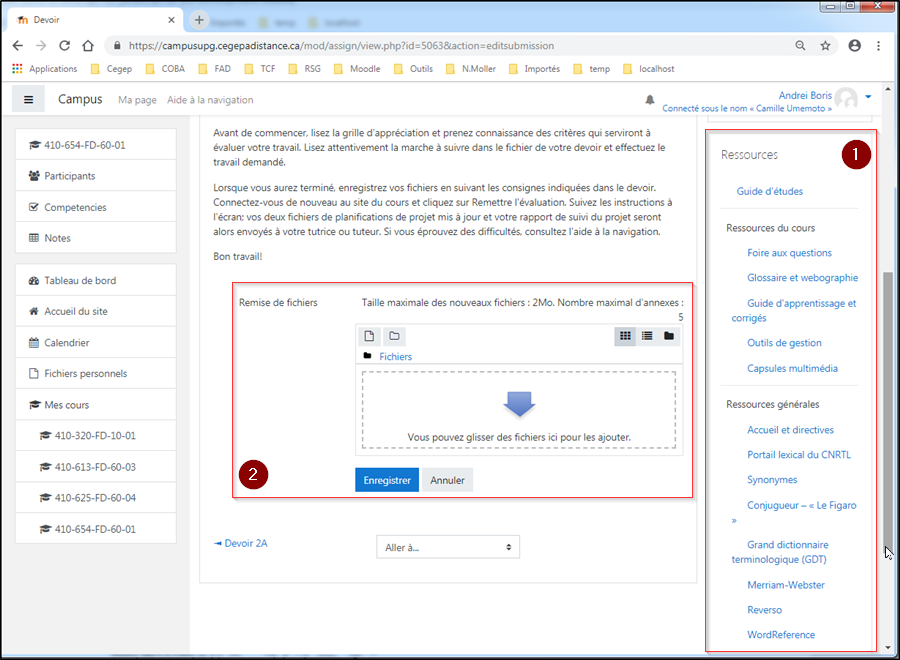Open the Chrome Applications shortcut

click(45, 69)
